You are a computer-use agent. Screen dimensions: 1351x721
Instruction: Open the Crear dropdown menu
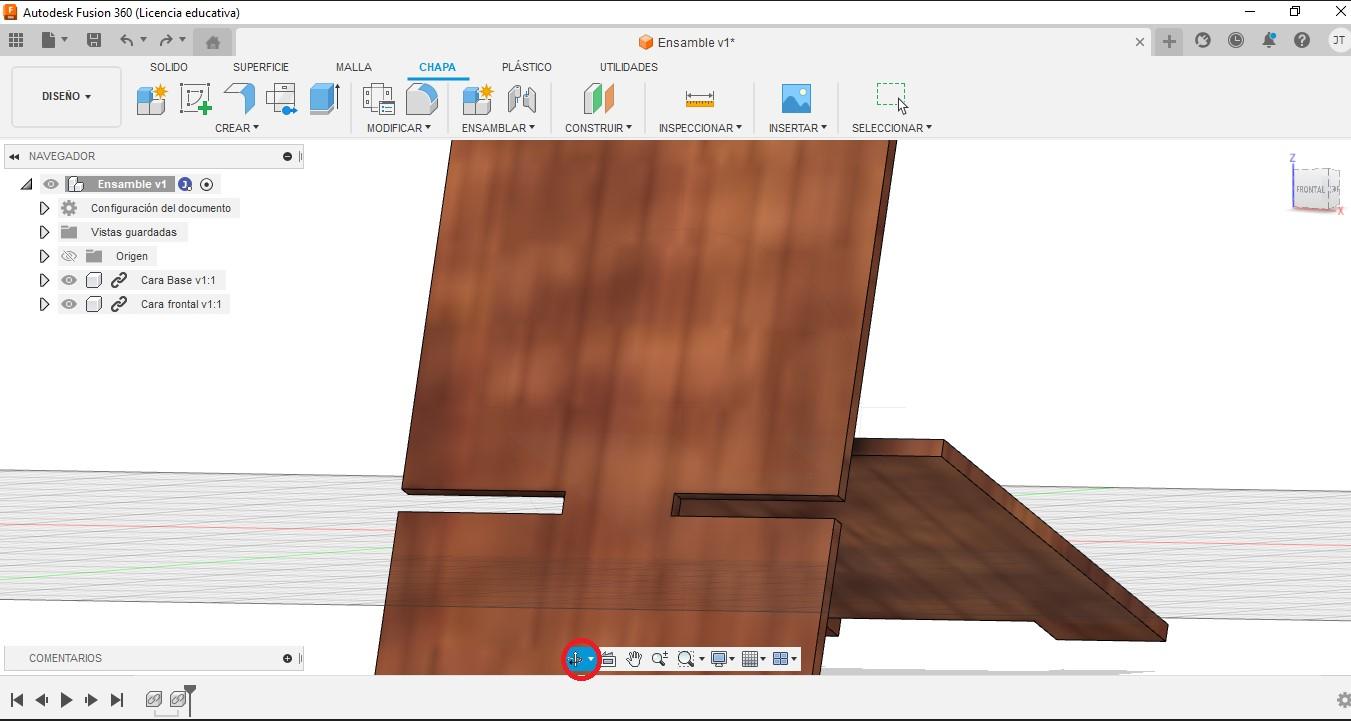(237, 127)
